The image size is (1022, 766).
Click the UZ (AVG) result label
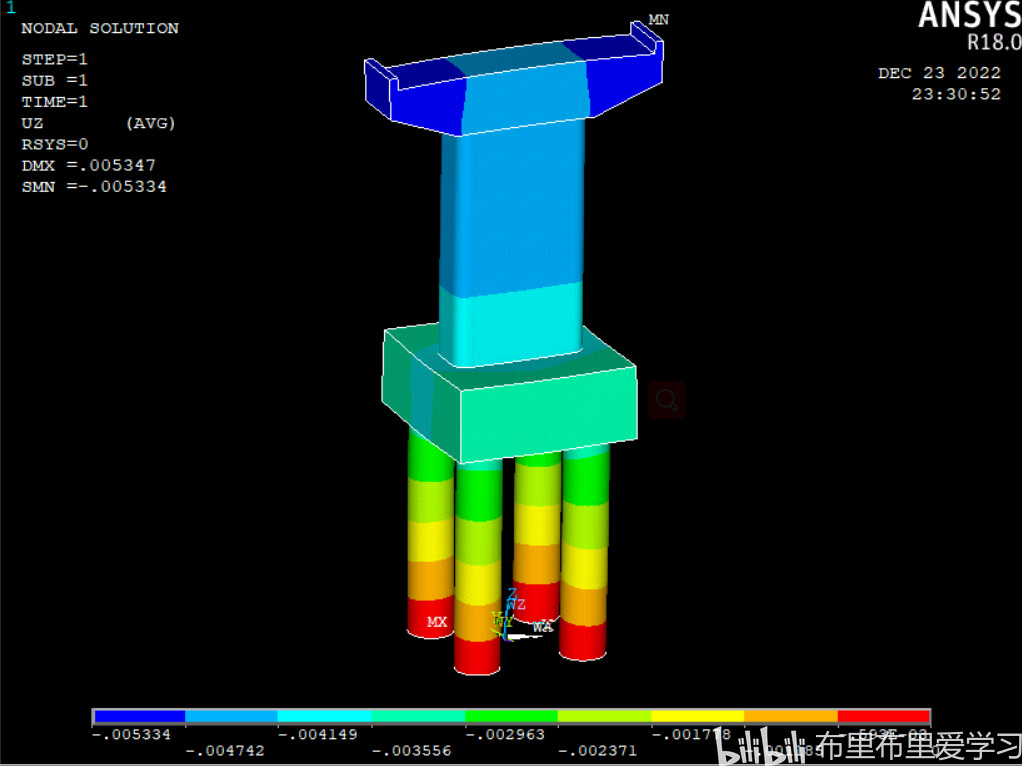click(x=98, y=123)
